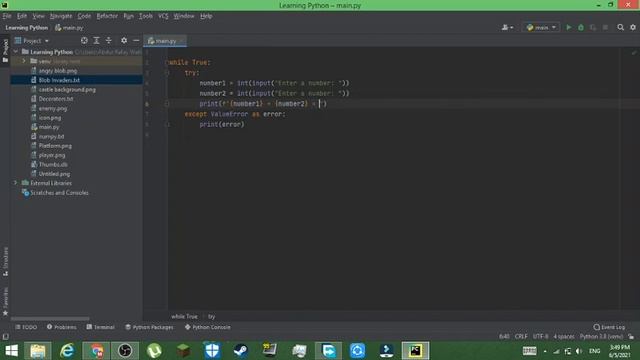Click Collapse All icon in Project panel
640x360 pixels.
click(x=109, y=40)
